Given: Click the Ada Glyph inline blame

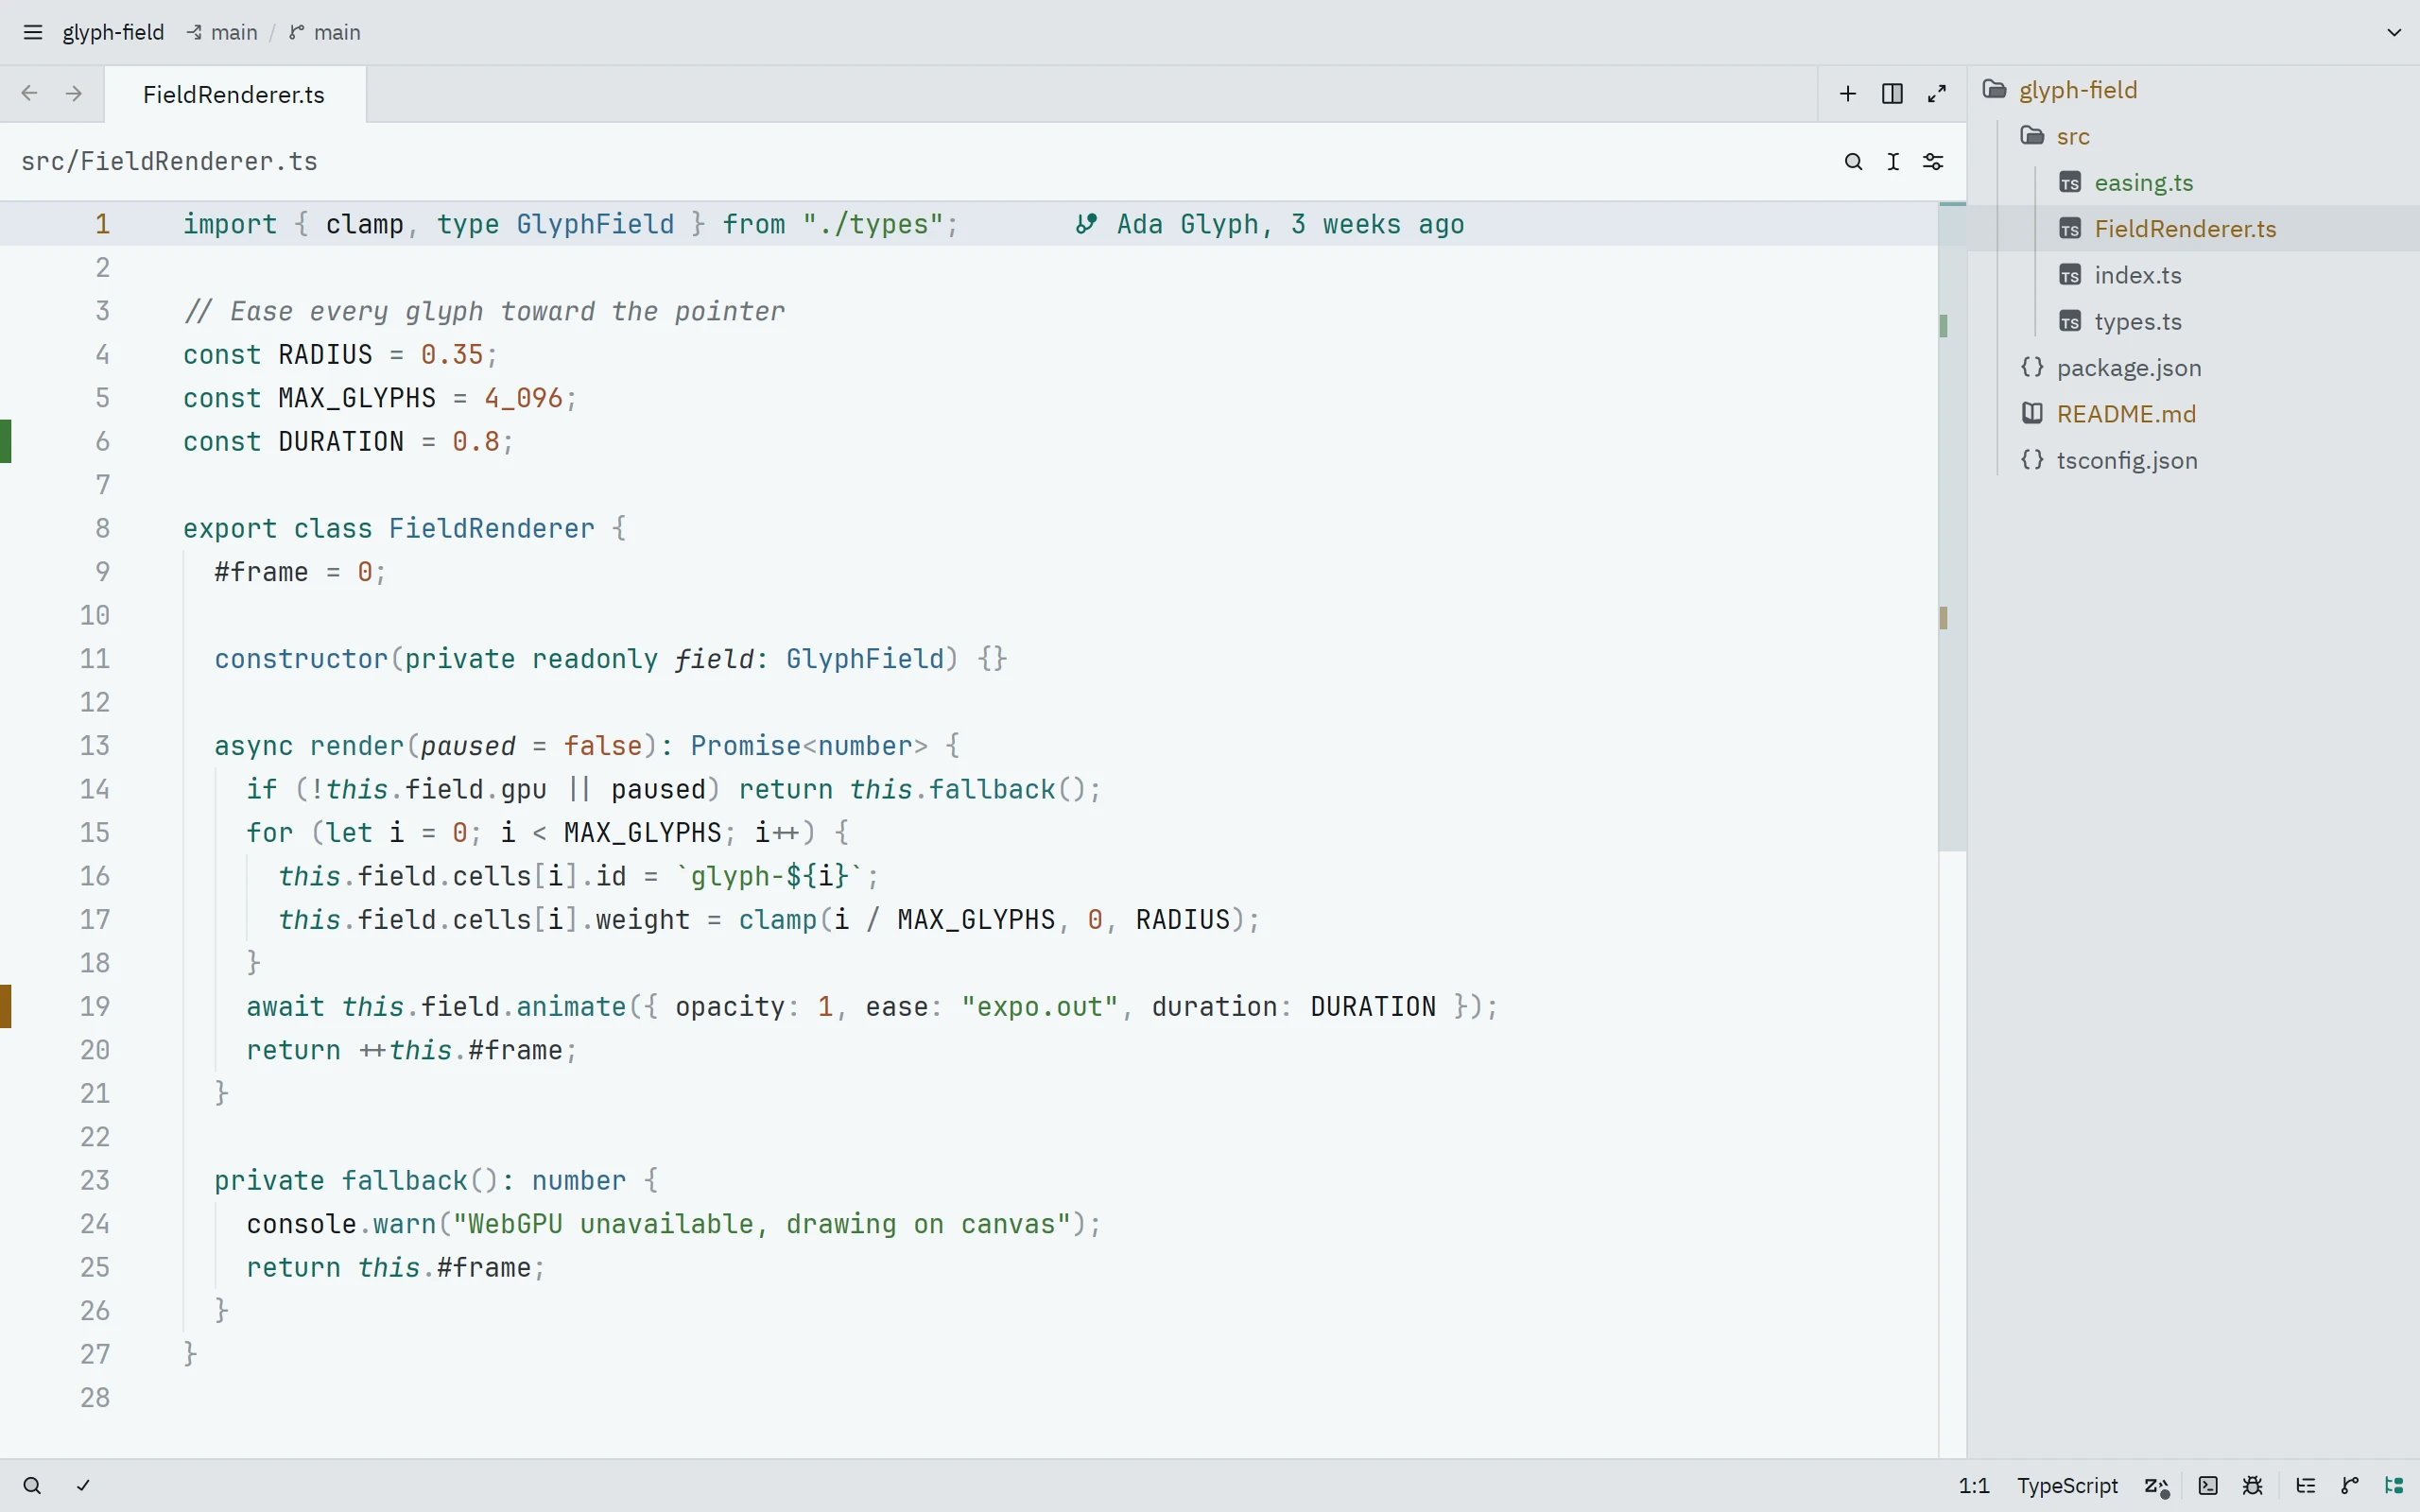Looking at the screenshot, I should [1270, 224].
